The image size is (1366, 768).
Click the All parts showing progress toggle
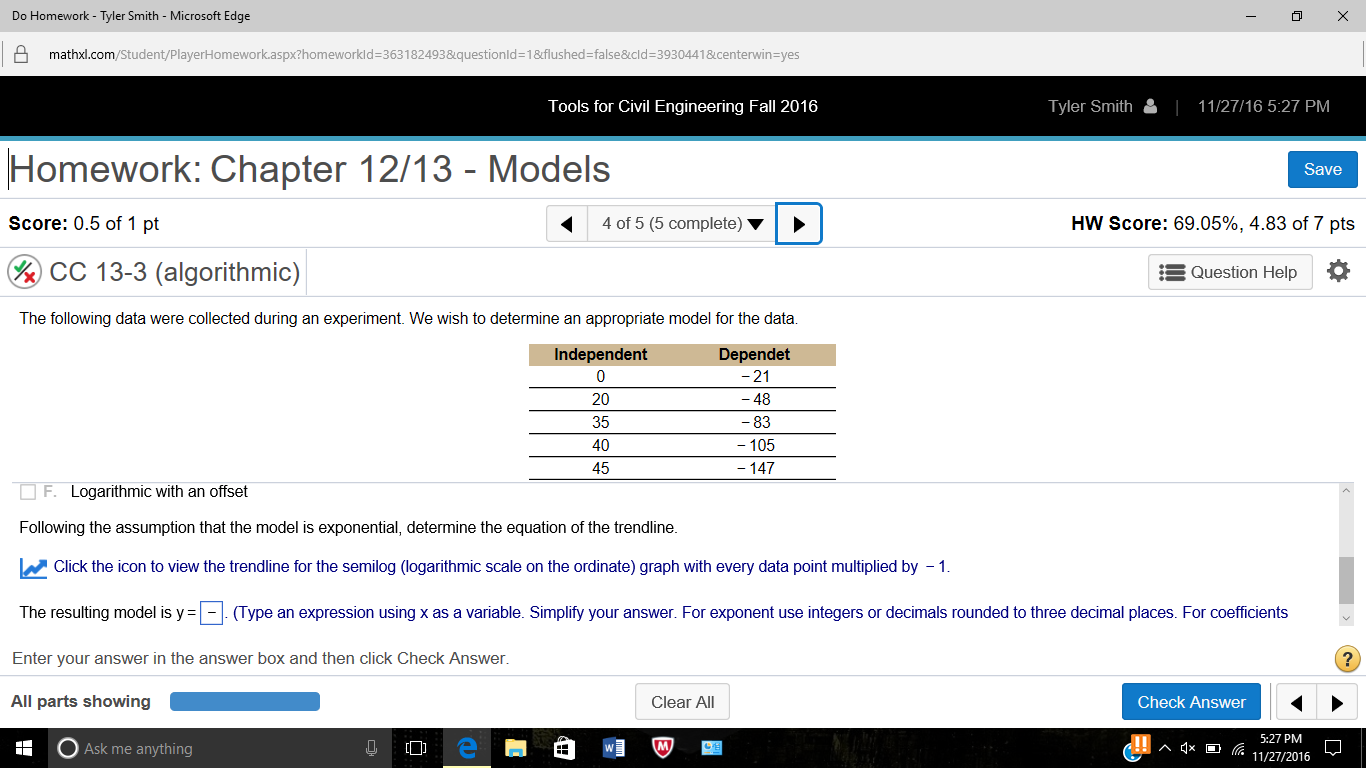click(x=80, y=701)
